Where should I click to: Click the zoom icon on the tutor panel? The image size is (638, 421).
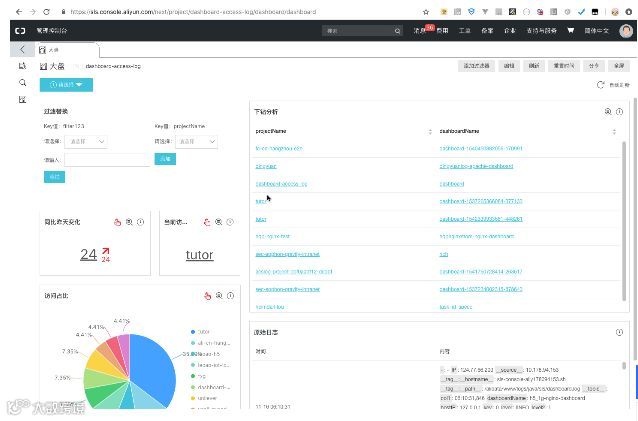tap(218, 222)
